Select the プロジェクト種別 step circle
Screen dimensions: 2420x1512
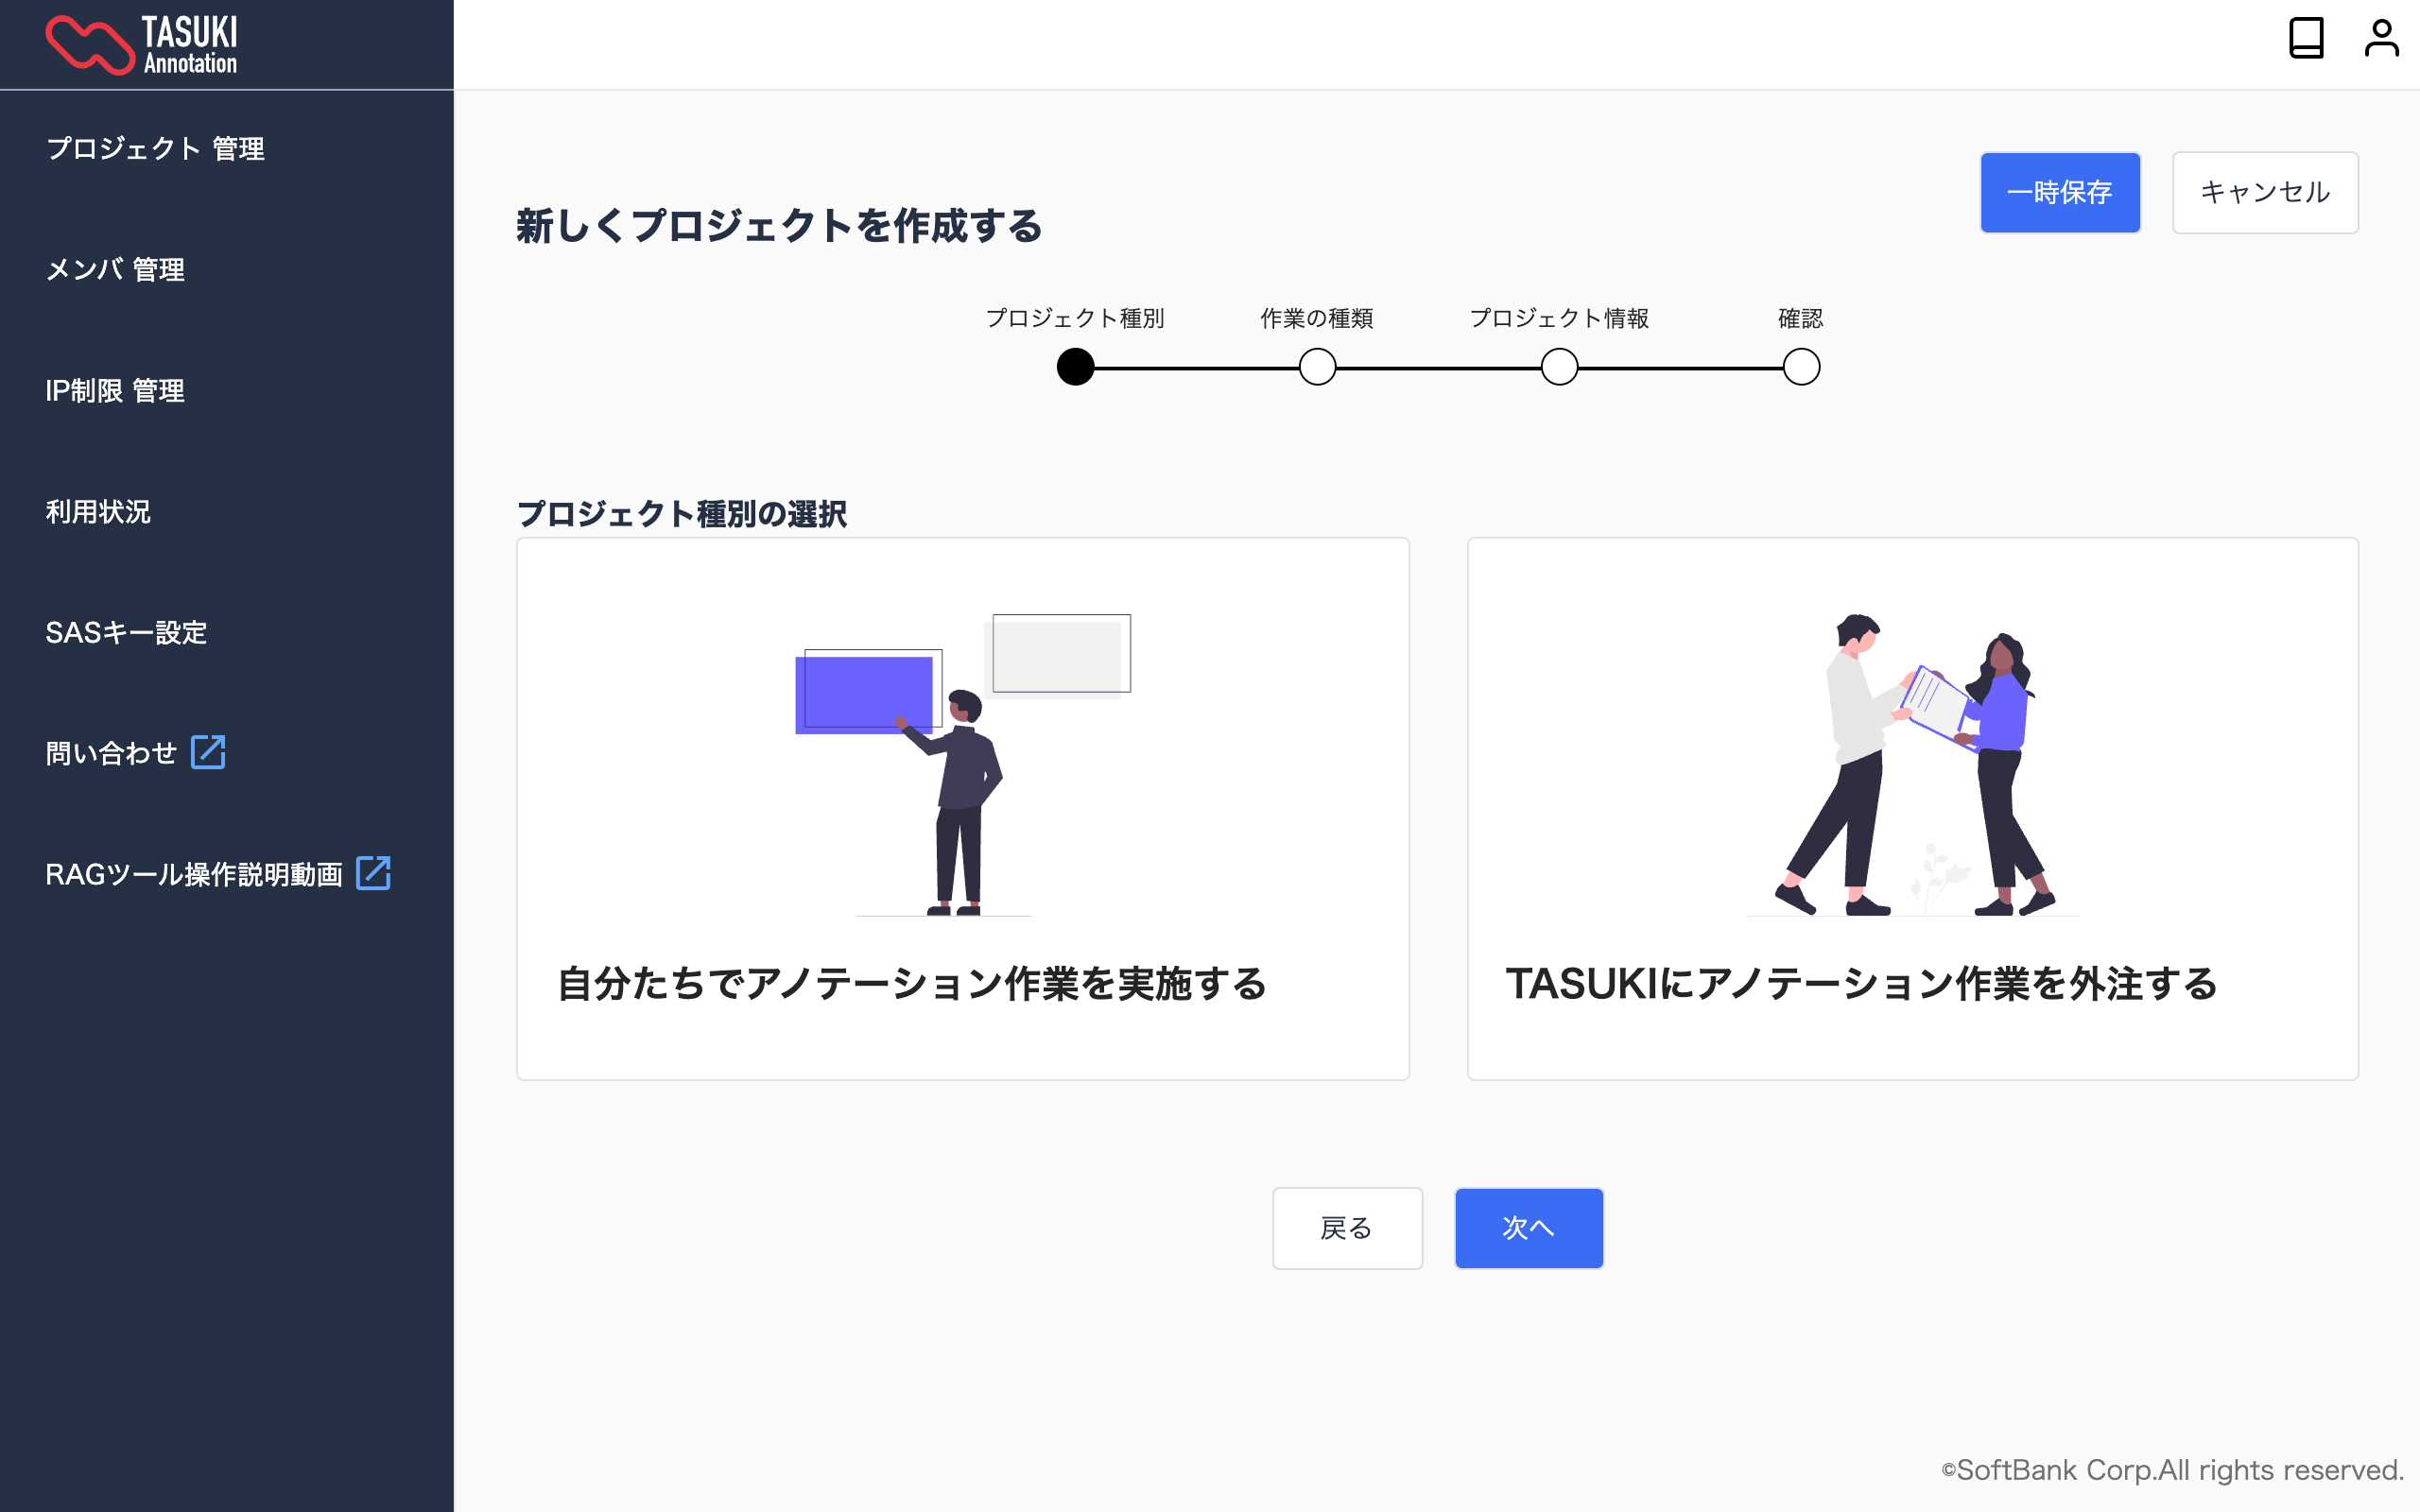coord(1075,367)
